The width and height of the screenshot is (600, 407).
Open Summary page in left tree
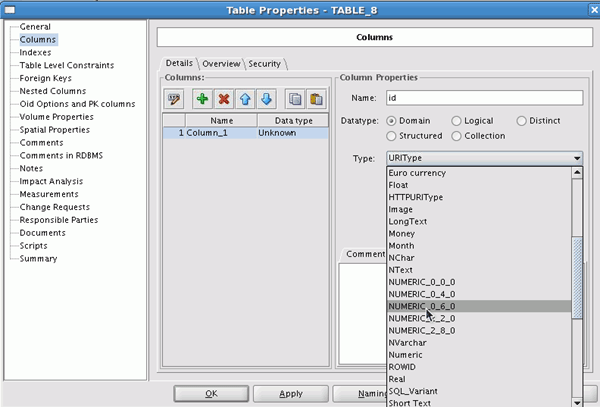pos(38,259)
